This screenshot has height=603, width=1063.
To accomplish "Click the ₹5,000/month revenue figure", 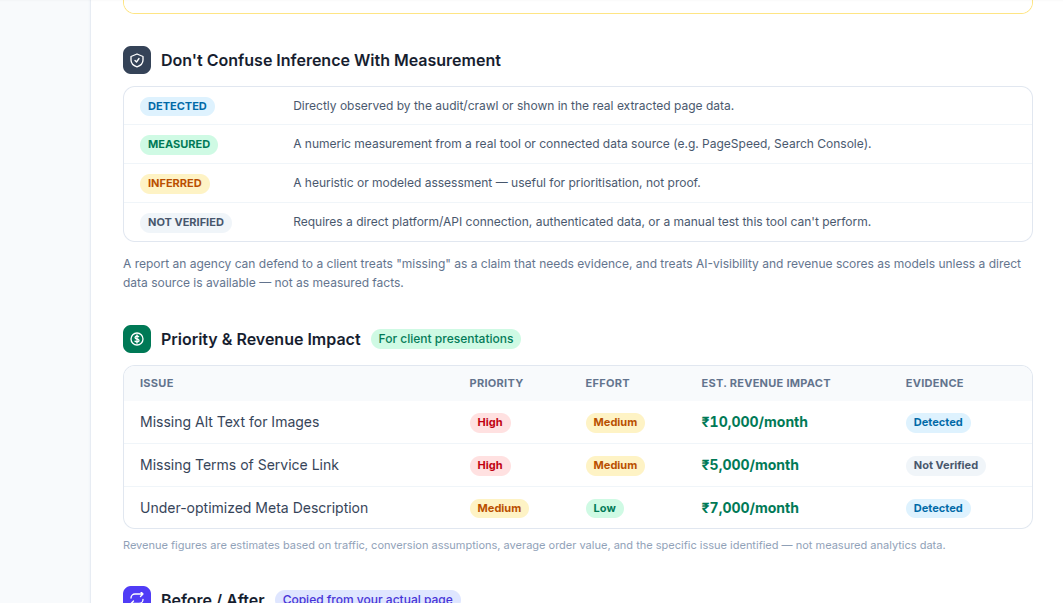I will pos(750,465).
